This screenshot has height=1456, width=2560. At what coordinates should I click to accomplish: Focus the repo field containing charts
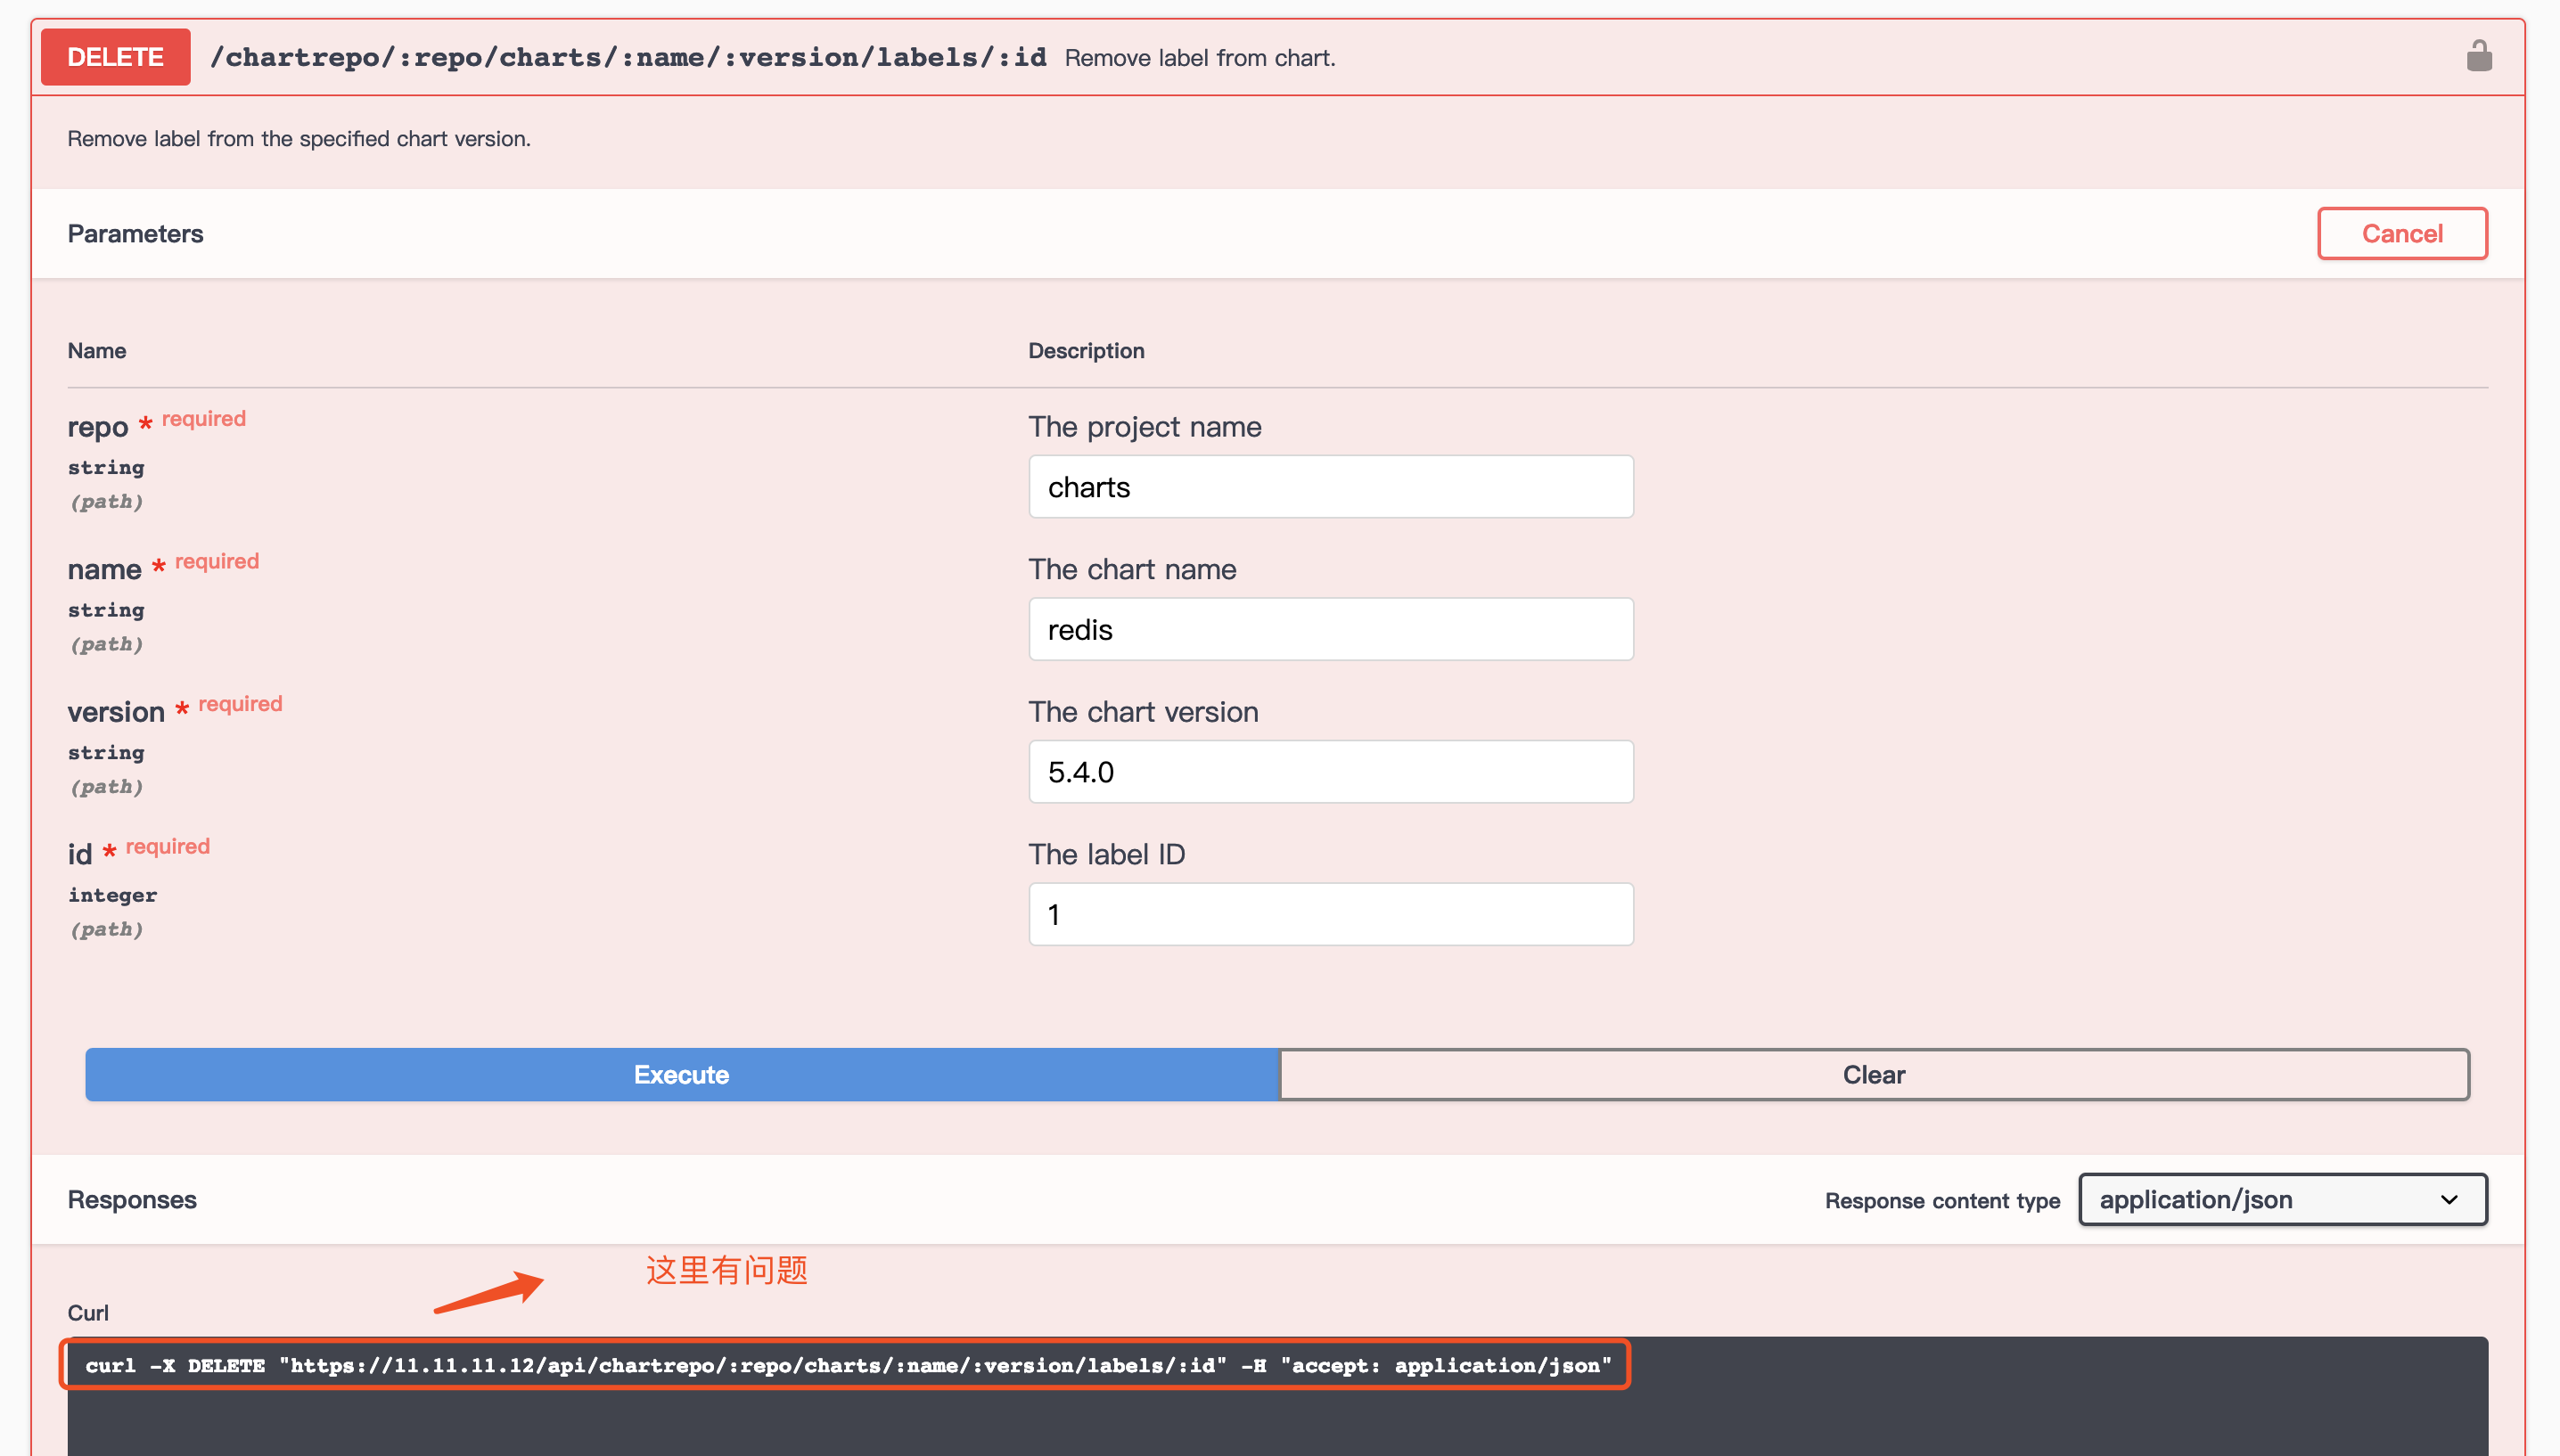(1330, 487)
